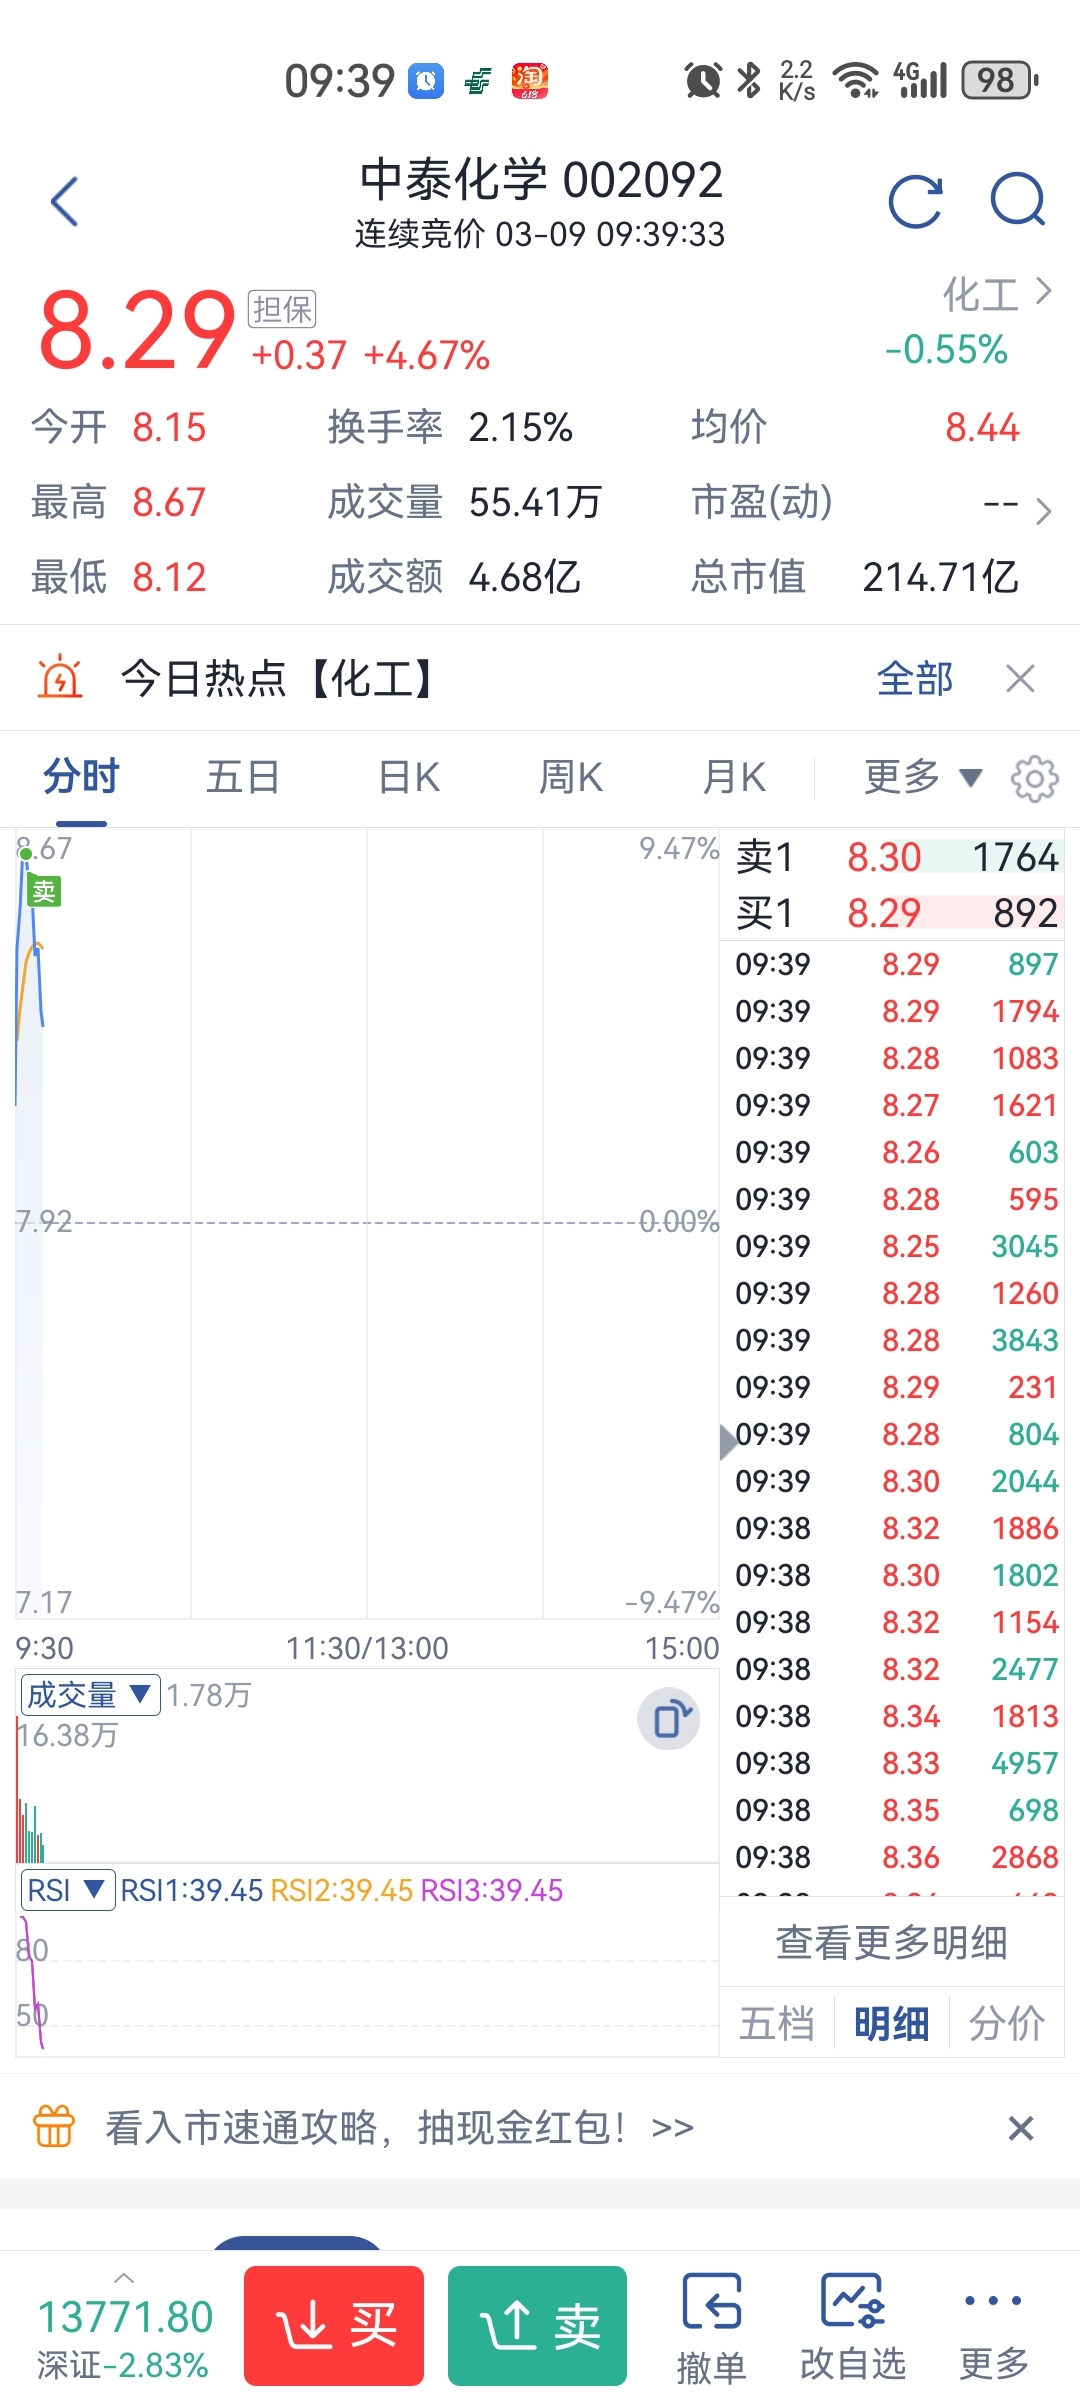1080x2400 pixels.
Task: Open chart settings gear icon
Action: coord(1034,778)
